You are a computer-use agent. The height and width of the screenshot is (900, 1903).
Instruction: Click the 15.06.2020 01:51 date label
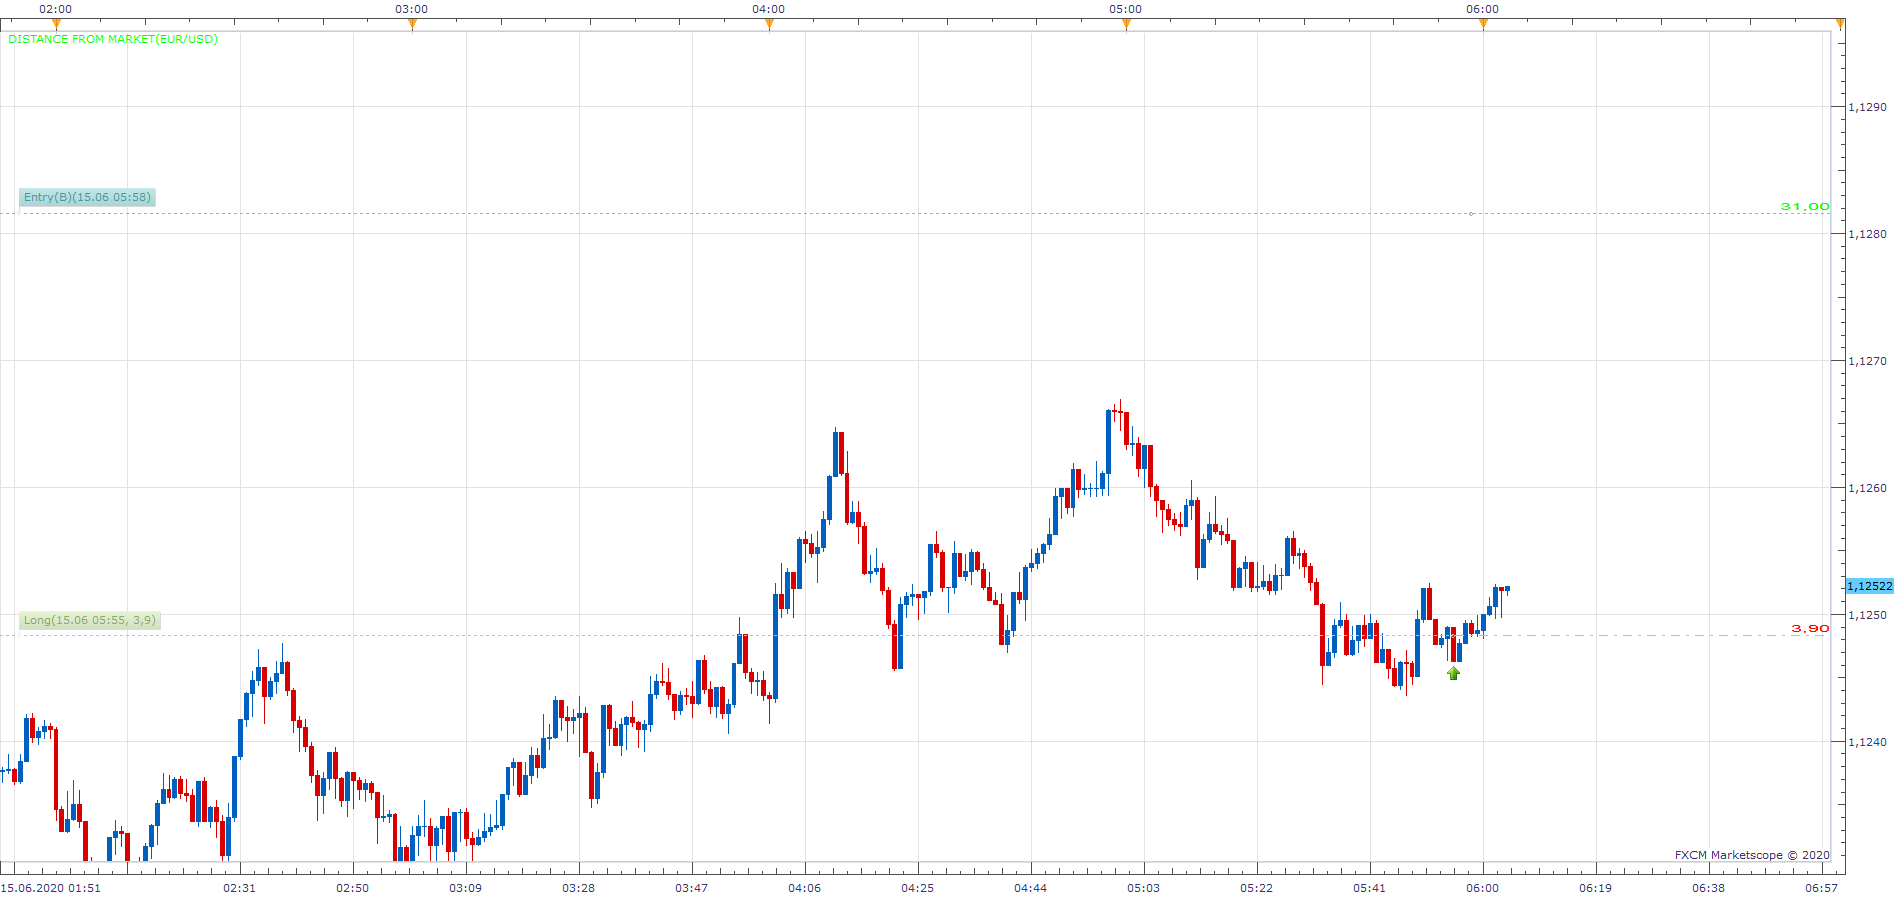pos(50,888)
